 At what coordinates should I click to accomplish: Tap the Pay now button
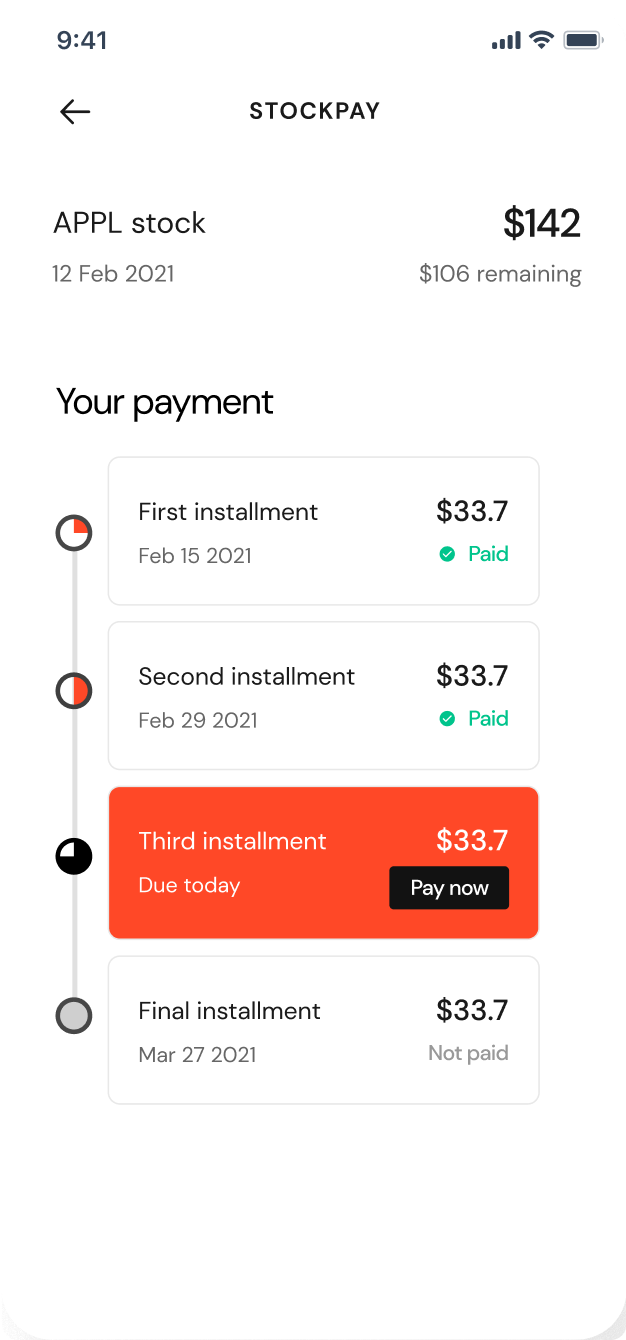pyautogui.click(x=449, y=888)
